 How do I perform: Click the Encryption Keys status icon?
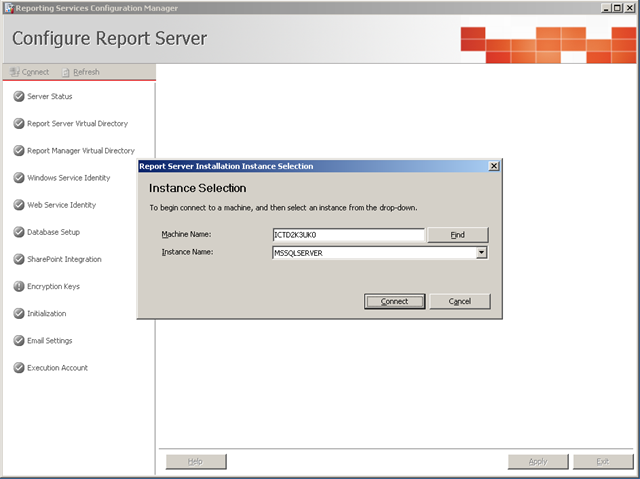pyautogui.click(x=19, y=286)
